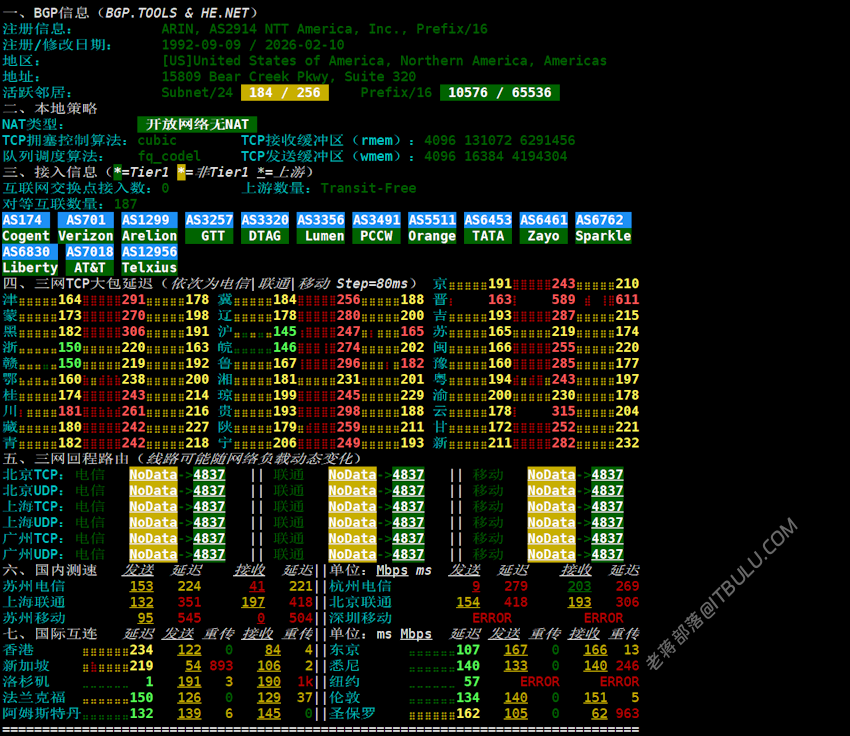Click the 开放网络无NAT label
The width and height of the screenshot is (850, 736).
197,125
